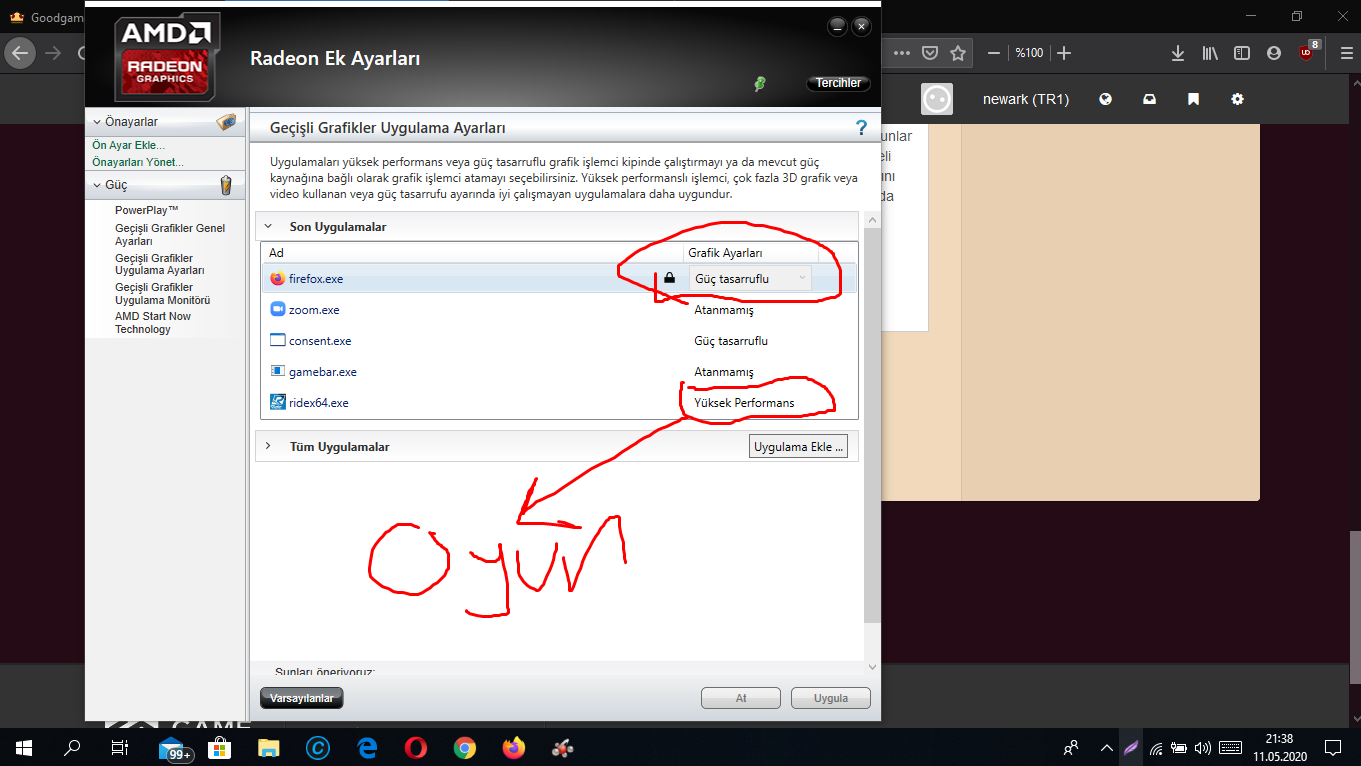Open page actions three-dots in Firefox

point(902,53)
